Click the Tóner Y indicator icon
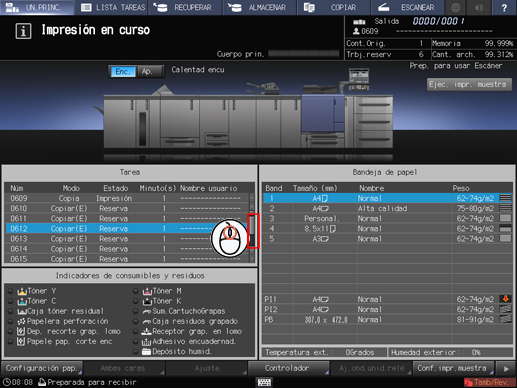 coord(22,291)
